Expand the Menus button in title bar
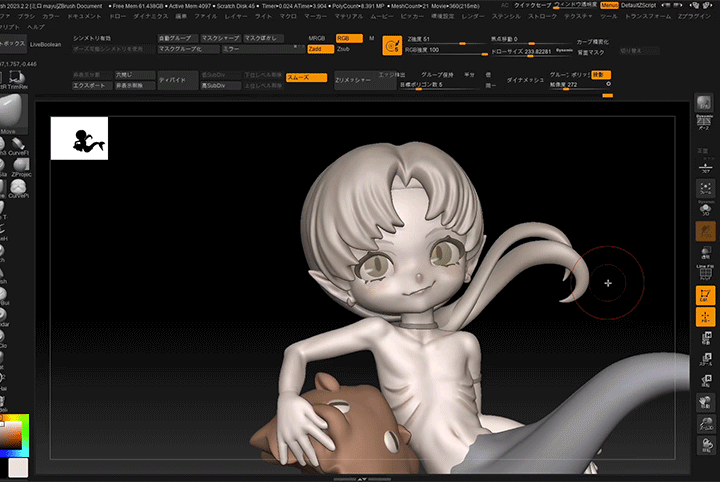This screenshot has width=720, height=482. click(x=609, y=5)
